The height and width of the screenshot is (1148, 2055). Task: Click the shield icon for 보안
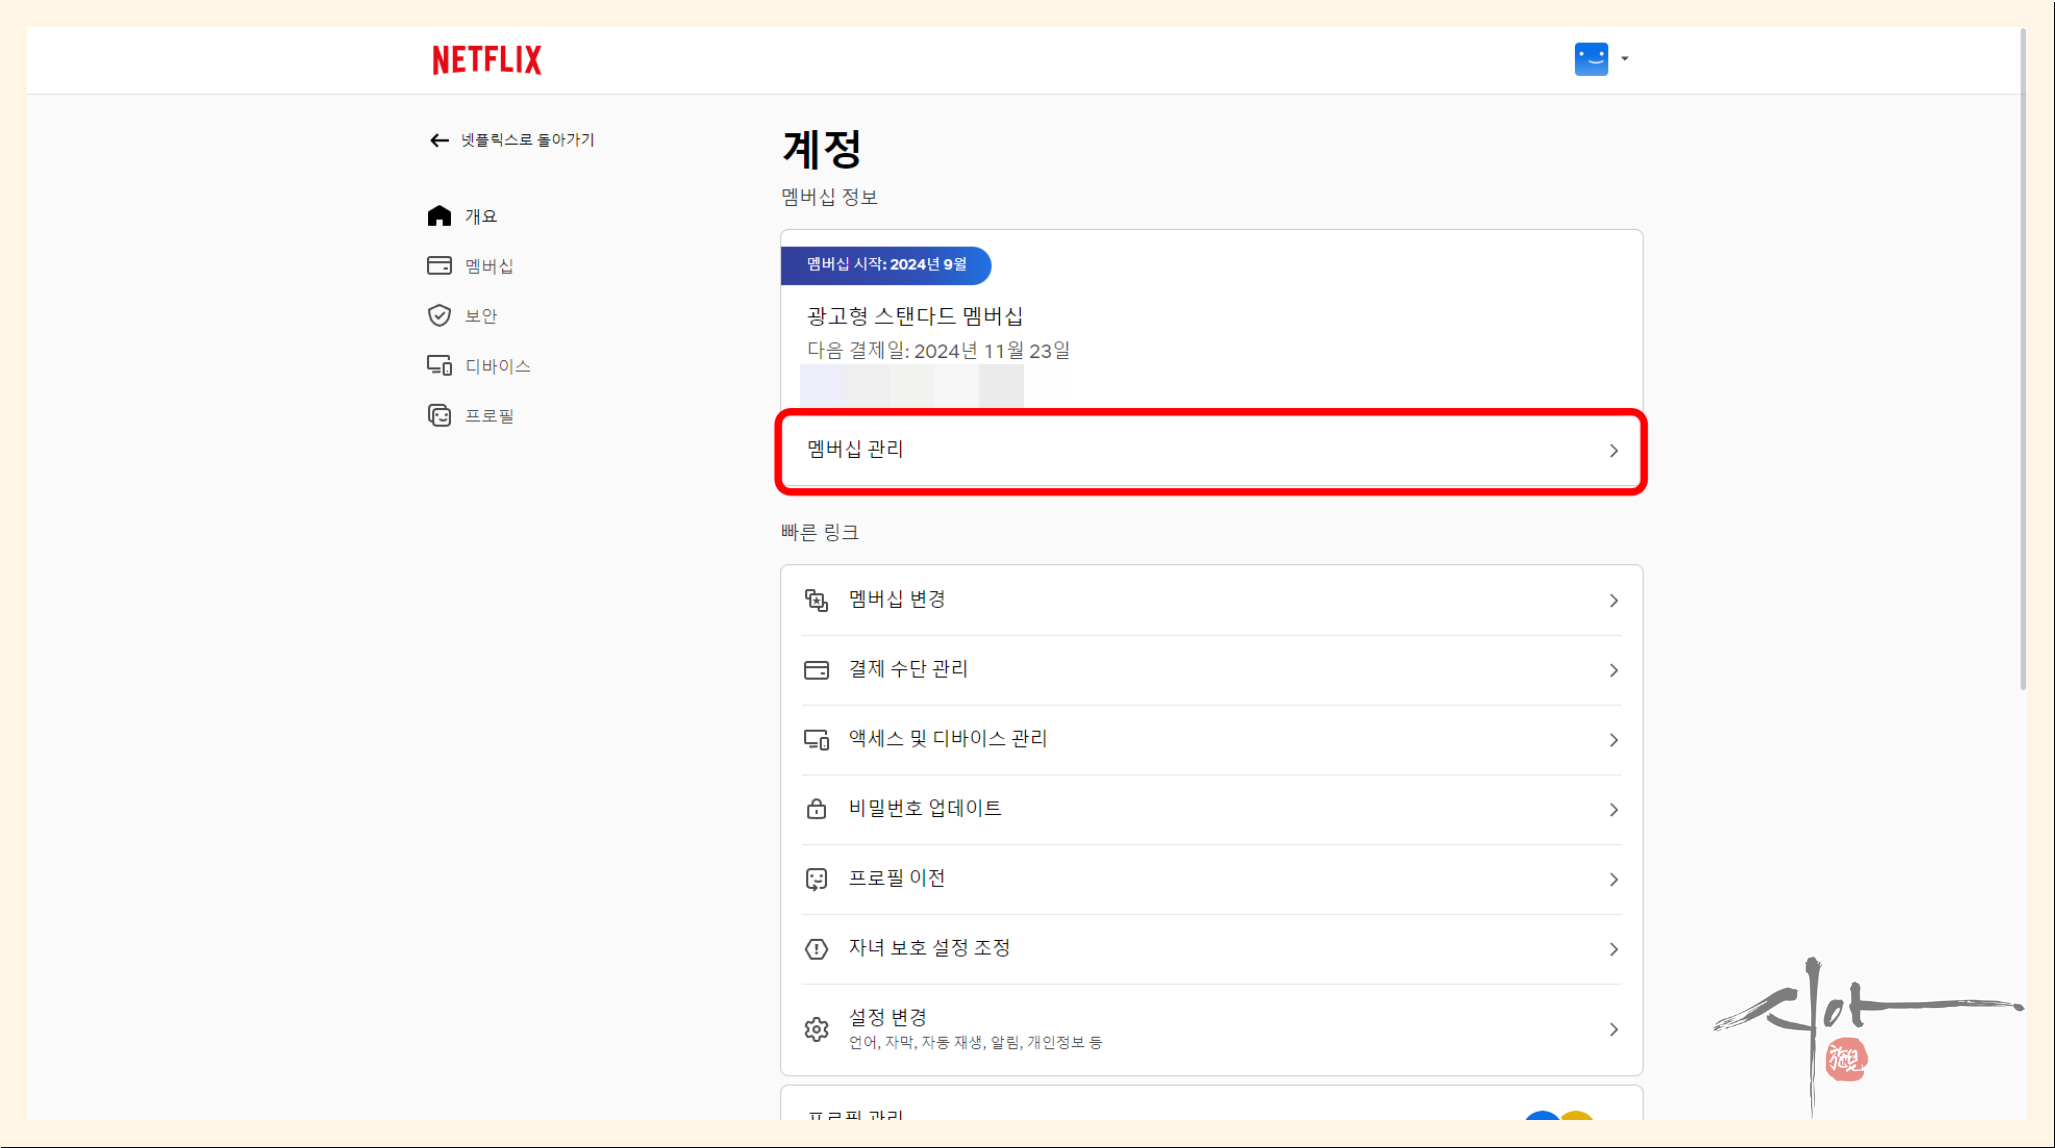coord(439,316)
